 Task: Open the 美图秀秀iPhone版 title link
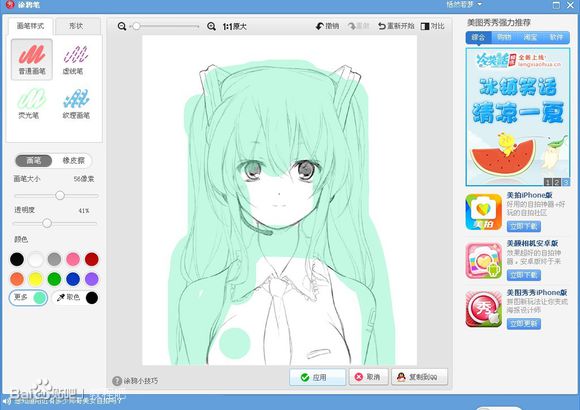pos(537,292)
